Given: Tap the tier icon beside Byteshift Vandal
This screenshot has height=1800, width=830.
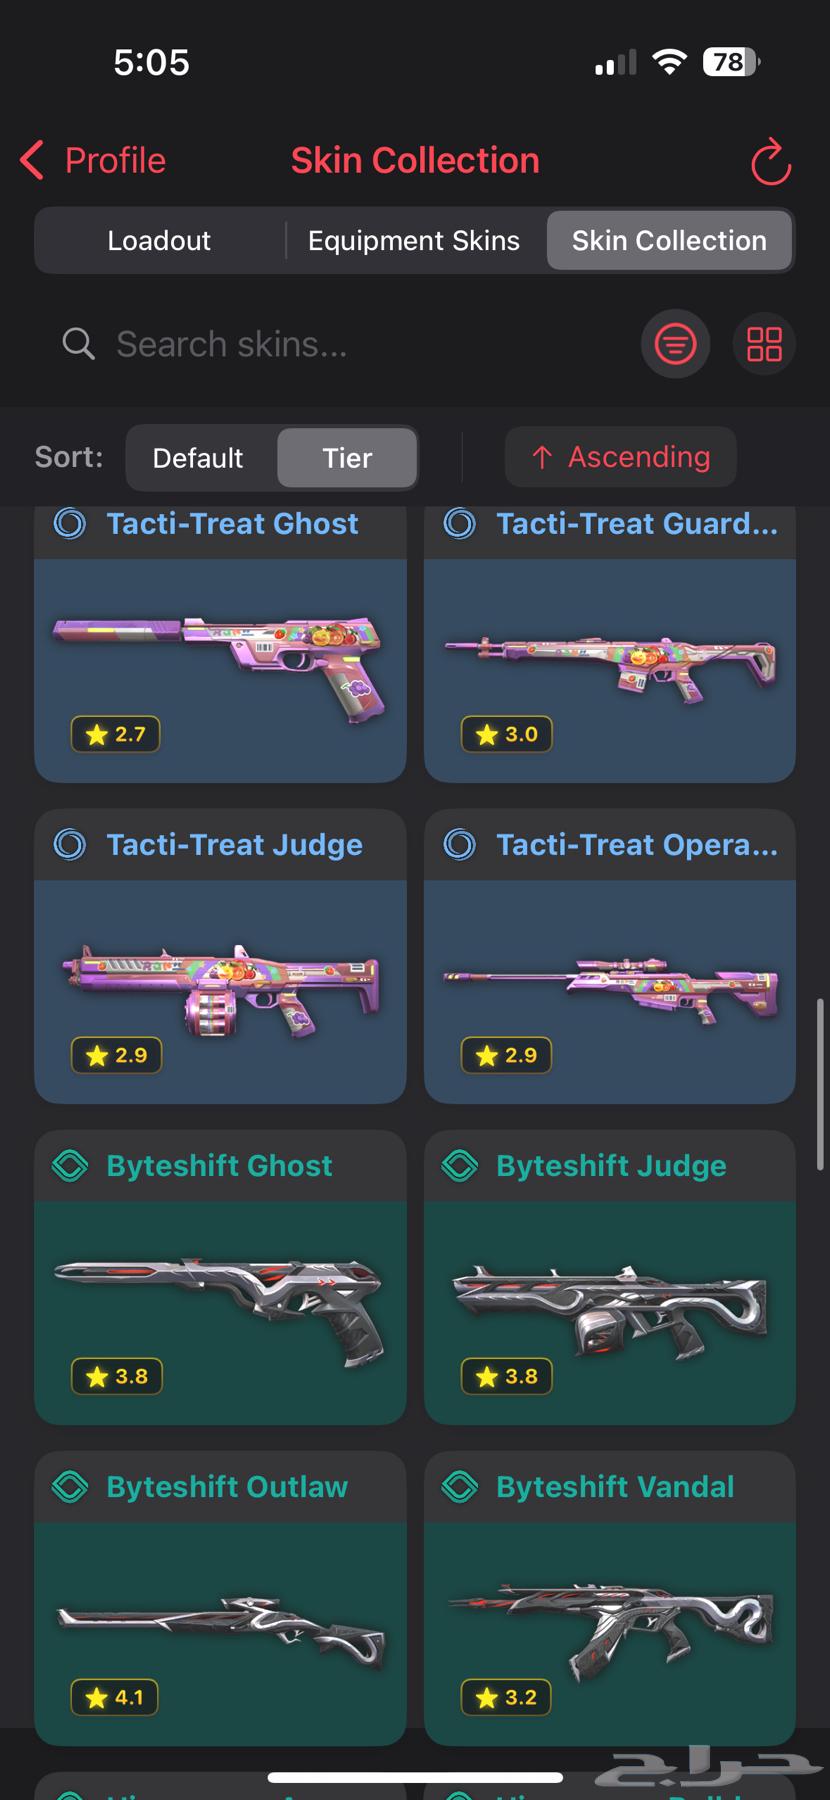Looking at the screenshot, I should pyautogui.click(x=460, y=1486).
